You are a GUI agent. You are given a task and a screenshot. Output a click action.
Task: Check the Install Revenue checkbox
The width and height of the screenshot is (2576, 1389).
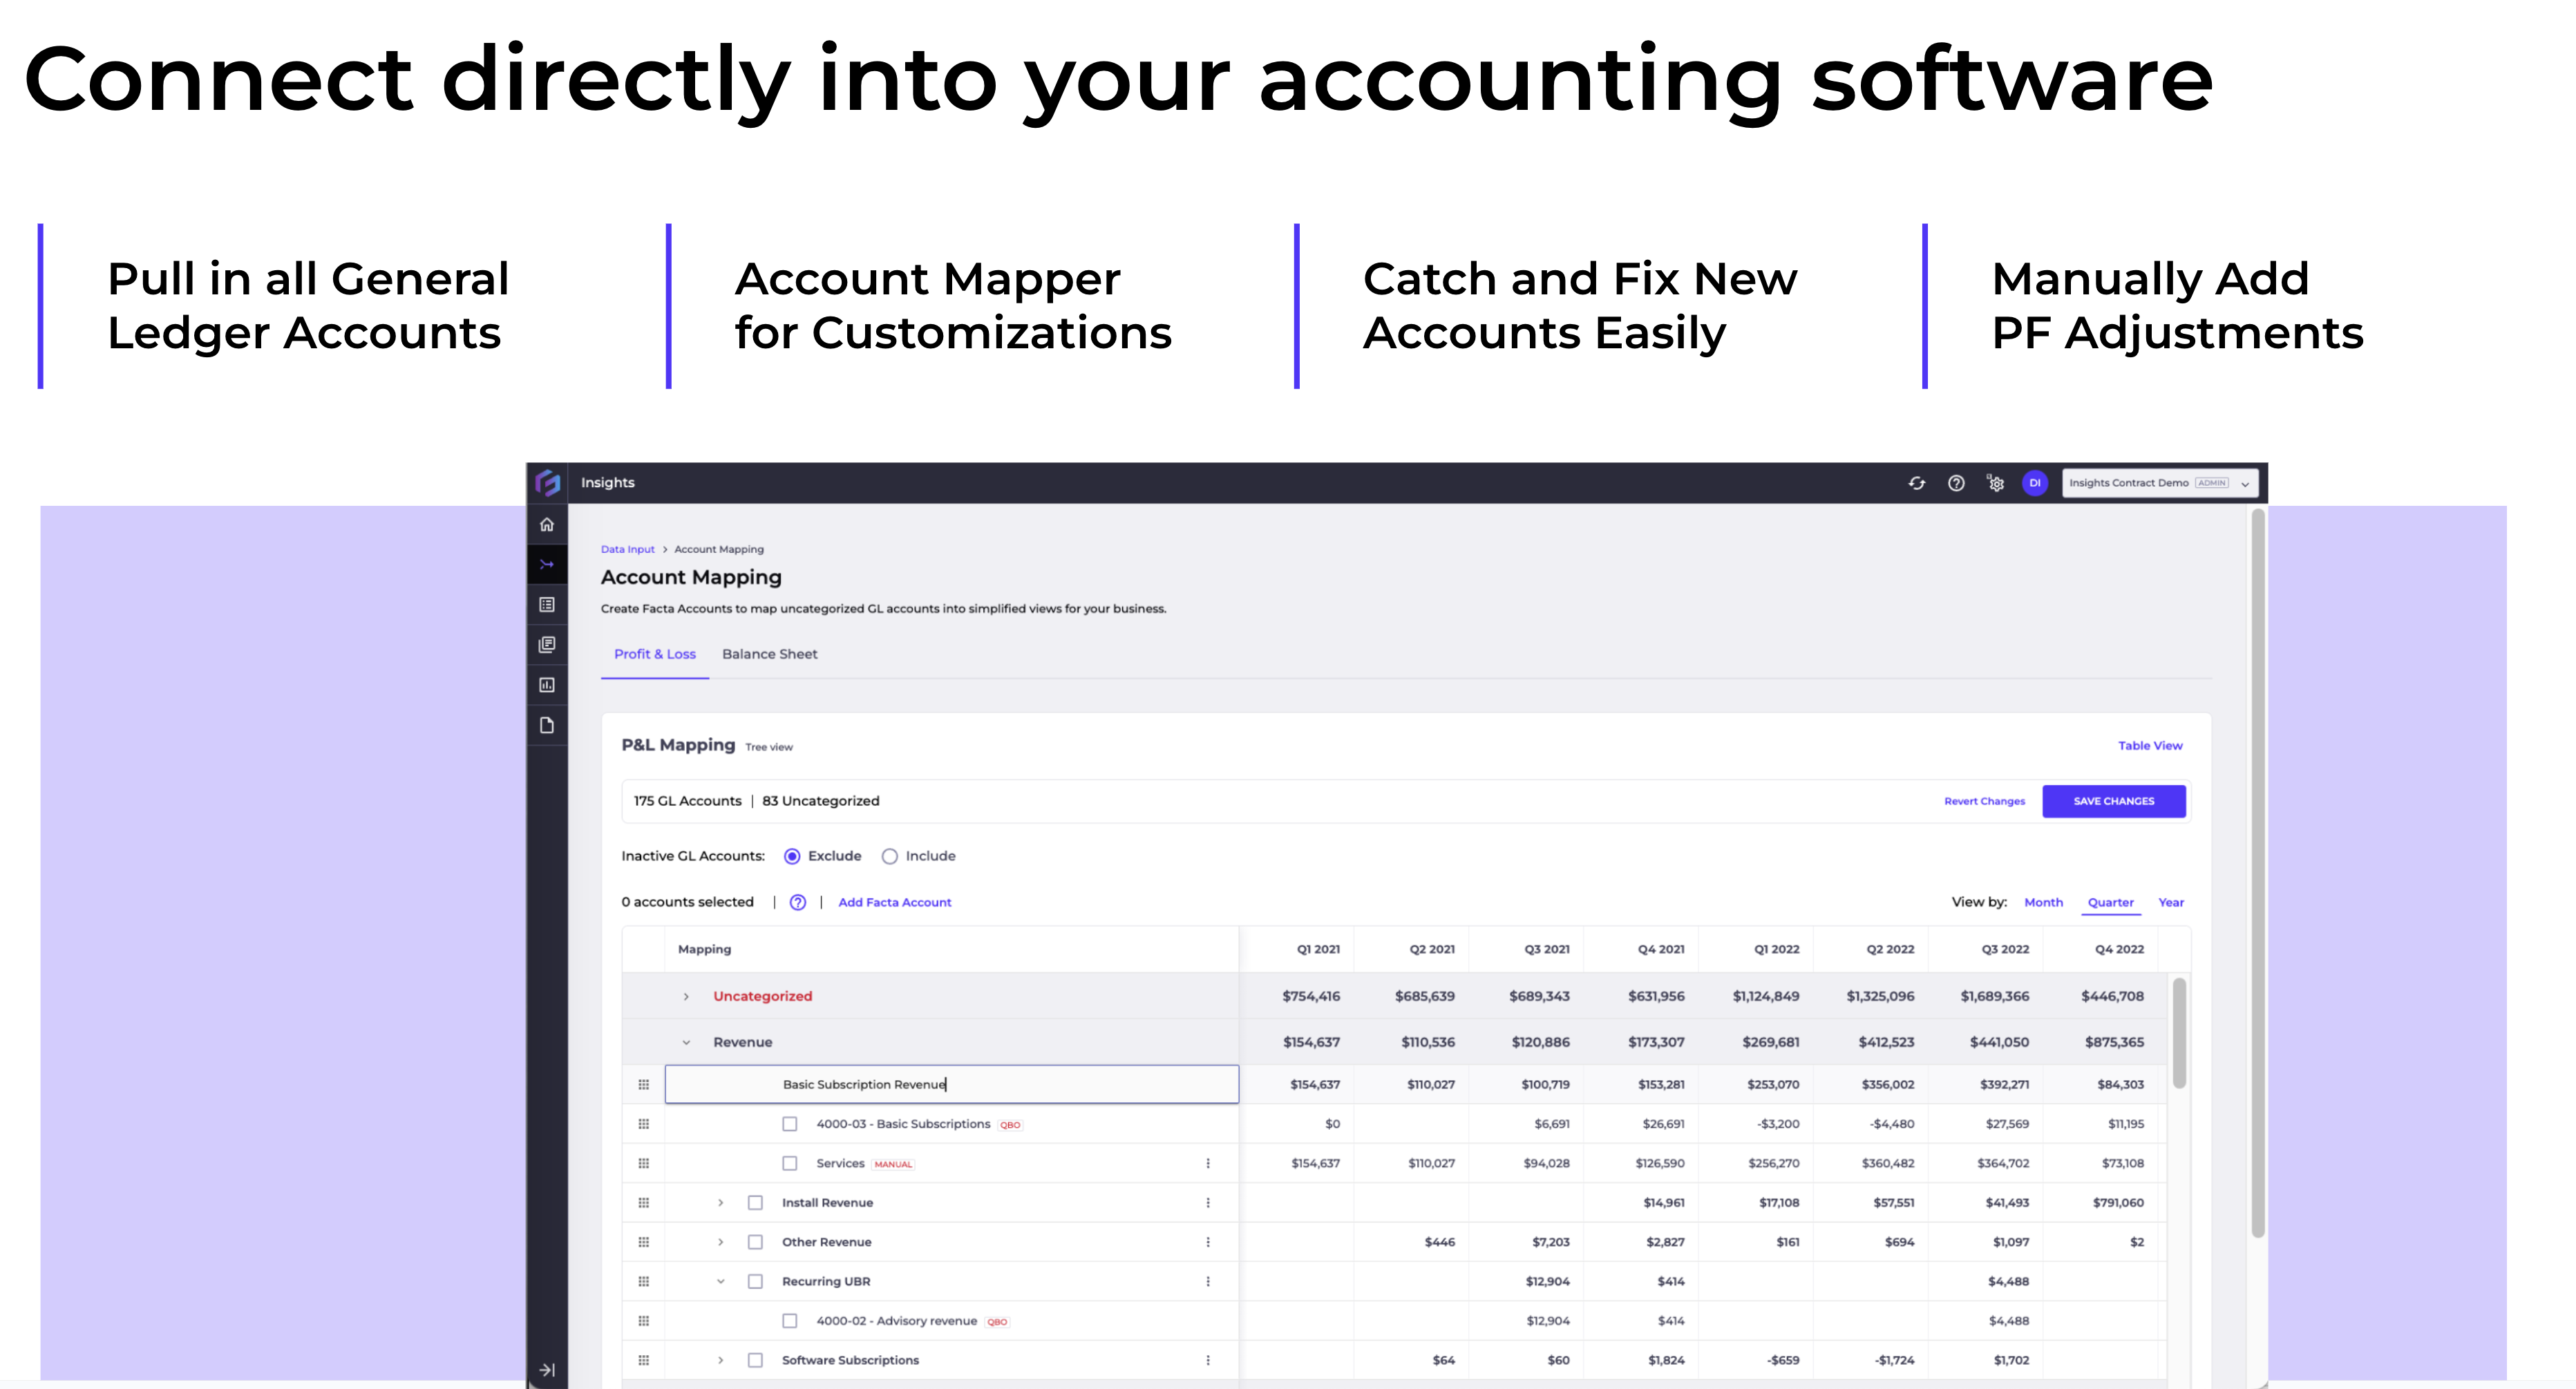(x=756, y=1203)
